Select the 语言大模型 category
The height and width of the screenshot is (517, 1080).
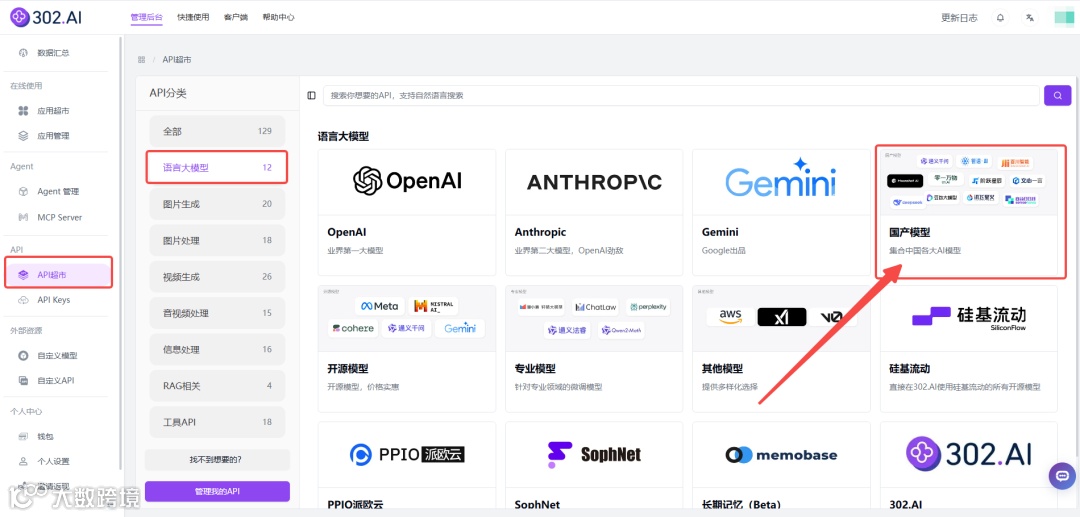coord(217,167)
